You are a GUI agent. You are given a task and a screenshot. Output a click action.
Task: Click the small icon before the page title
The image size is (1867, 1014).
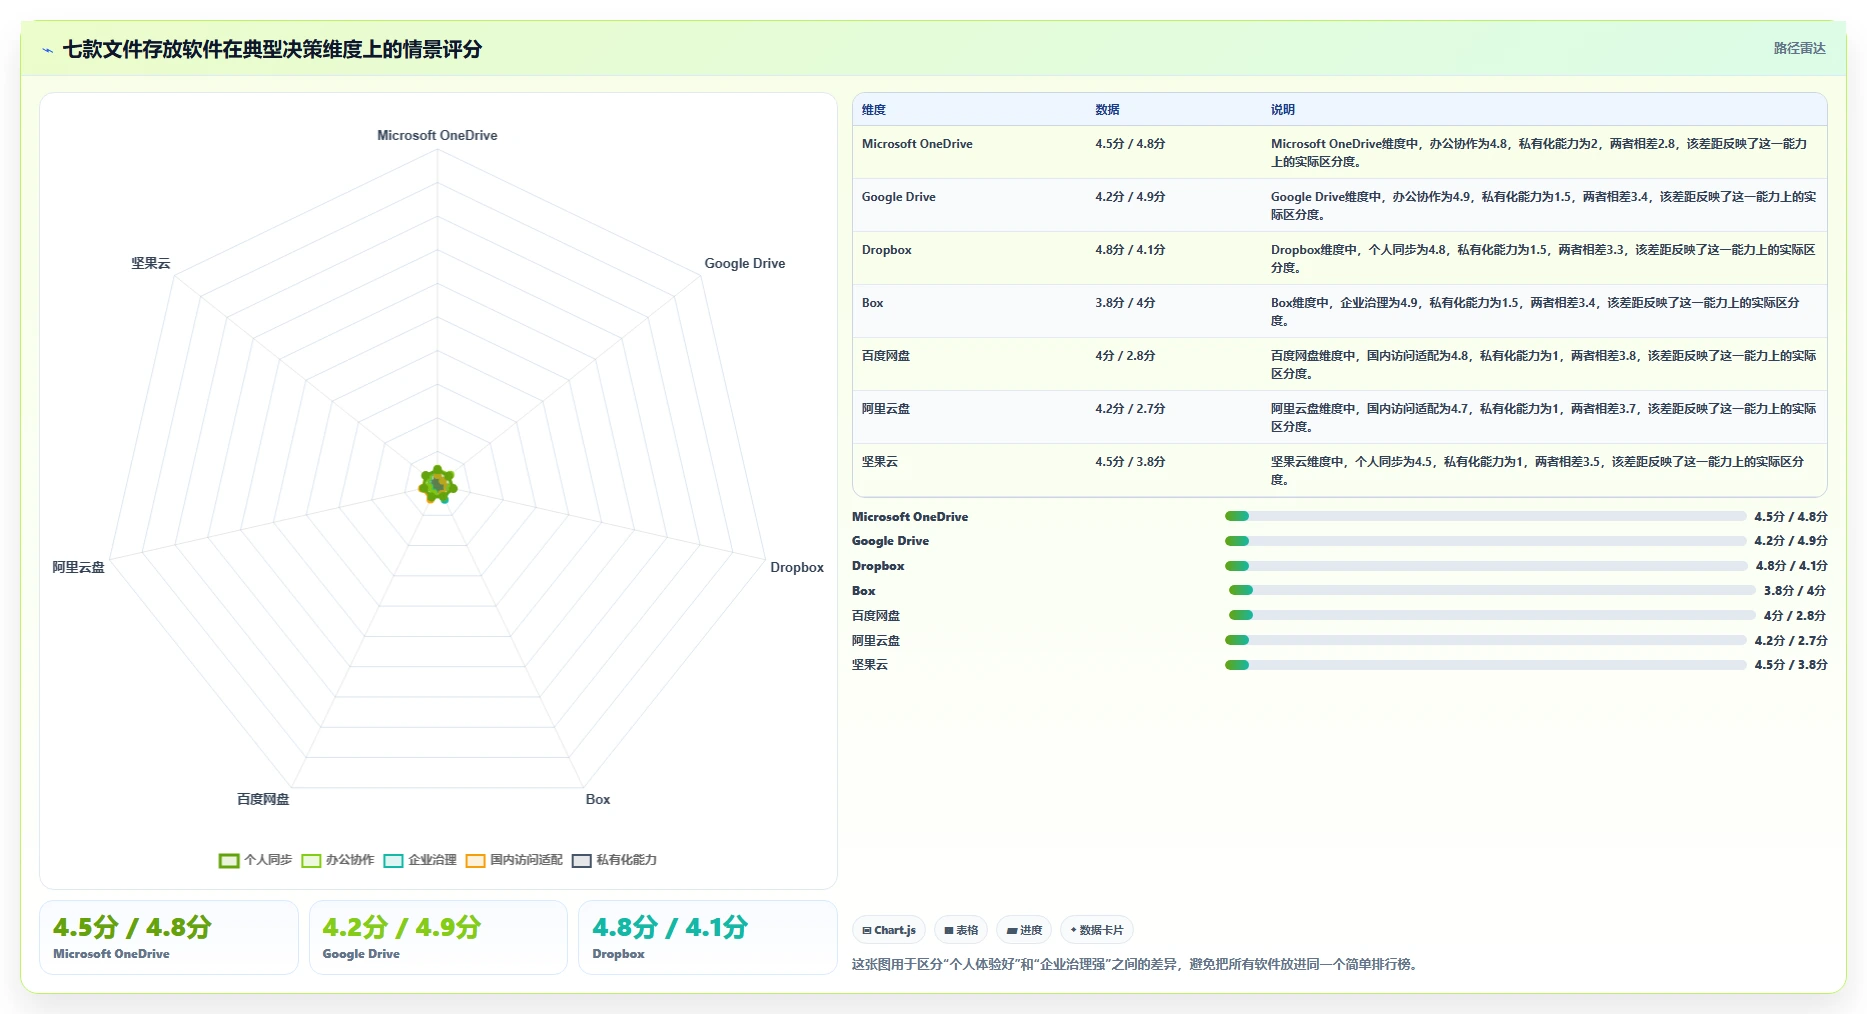(47, 50)
